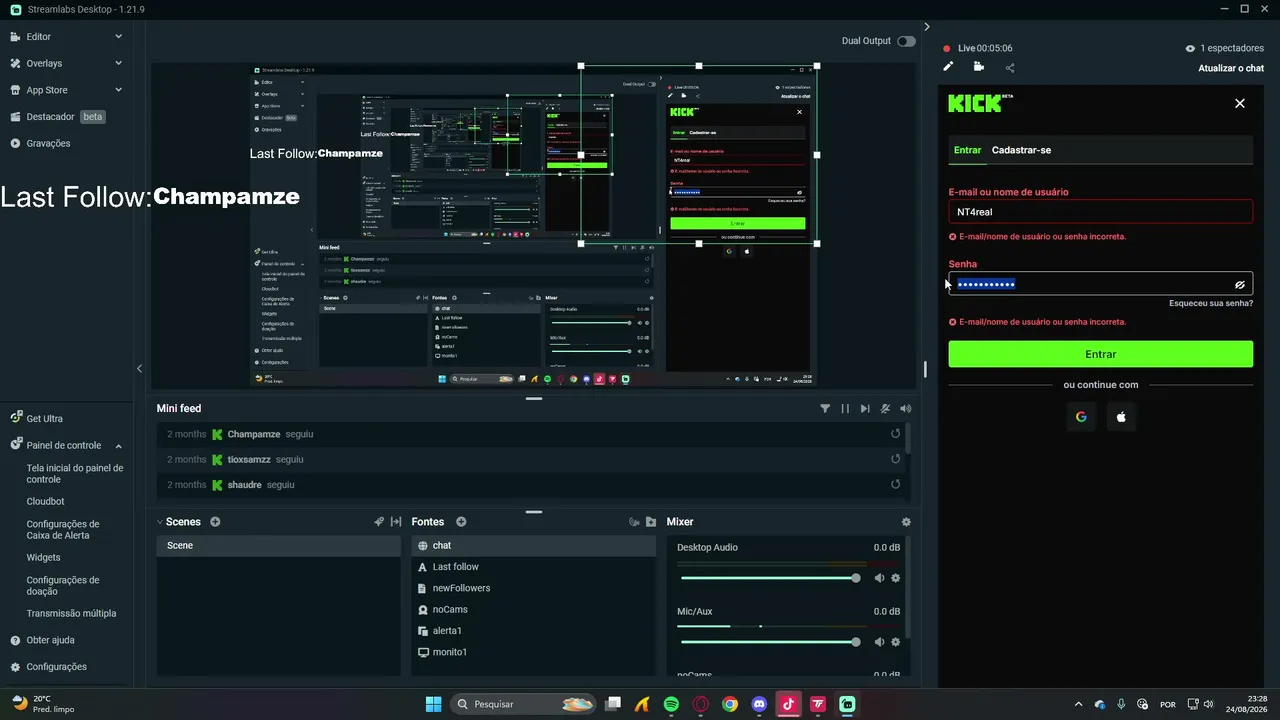
Task: Continue with Google sign-in
Action: (x=1081, y=417)
